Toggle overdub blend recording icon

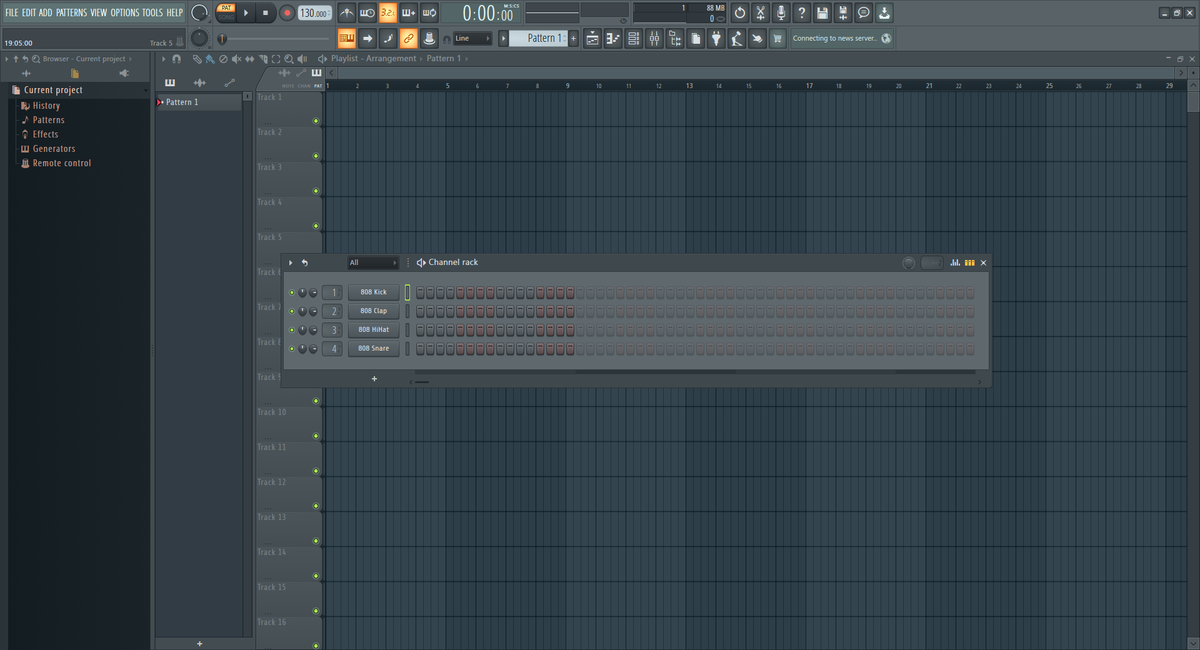pyautogui.click(x=409, y=13)
